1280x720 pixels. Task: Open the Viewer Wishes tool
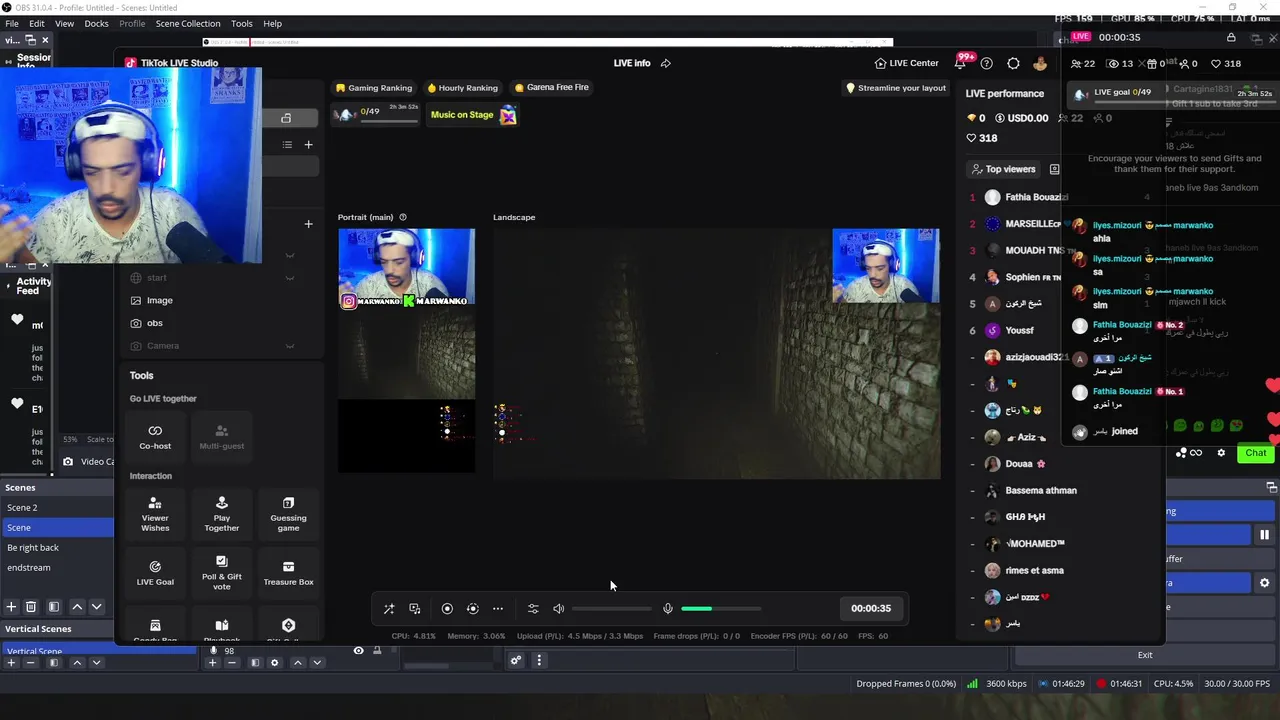155,514
